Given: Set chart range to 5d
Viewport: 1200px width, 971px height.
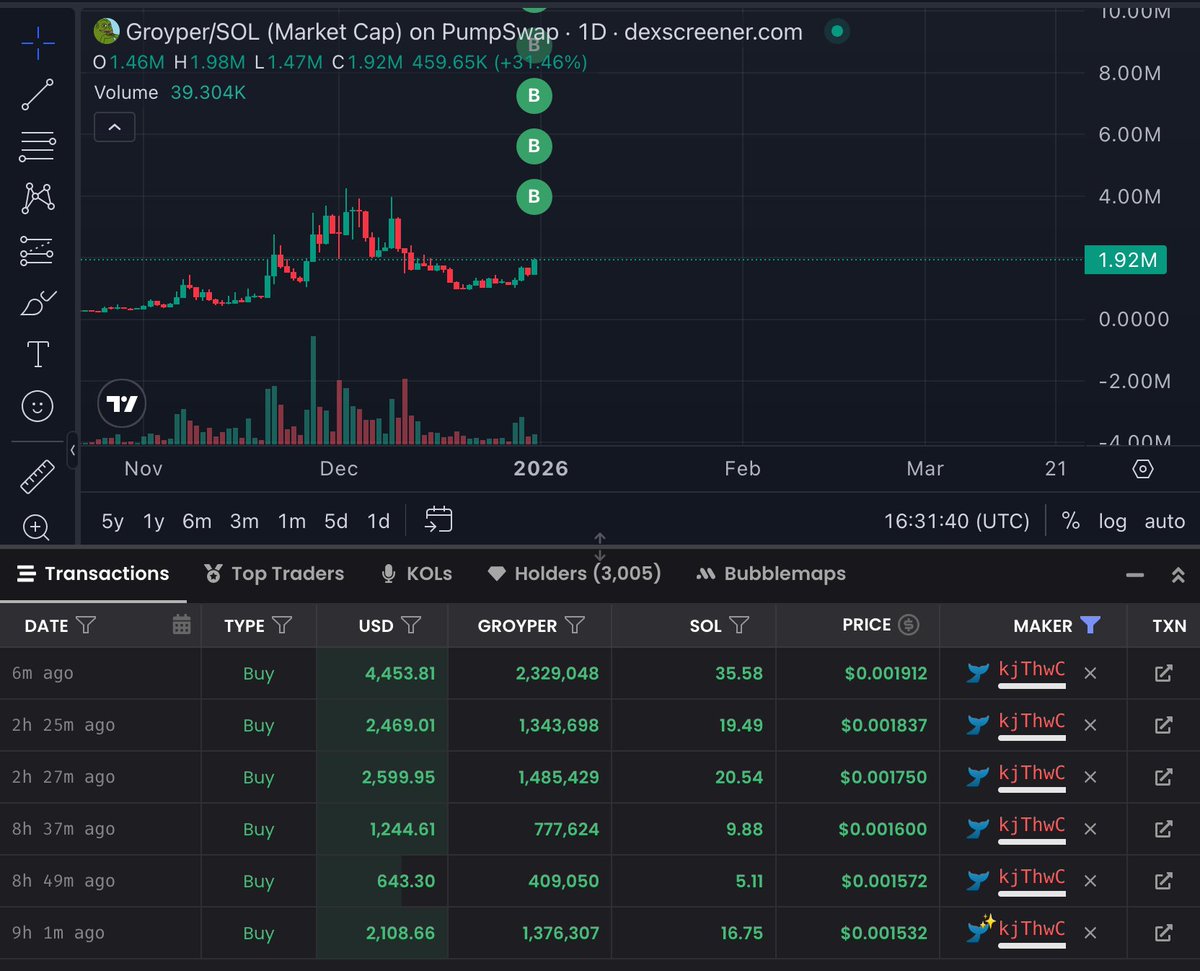Looking at the screenshot, I should [336, 521].
